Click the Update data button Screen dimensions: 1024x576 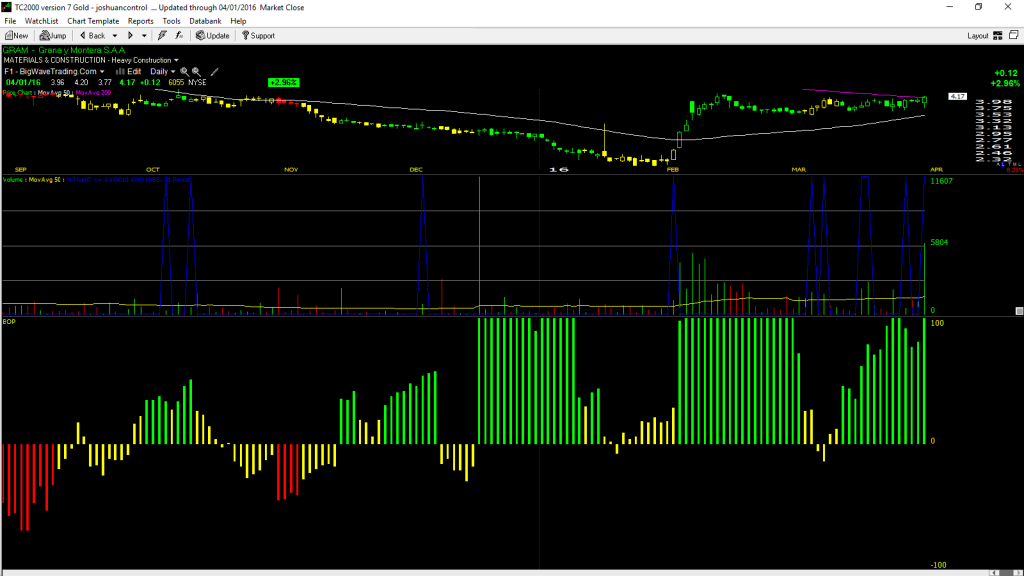pos(213,36)
